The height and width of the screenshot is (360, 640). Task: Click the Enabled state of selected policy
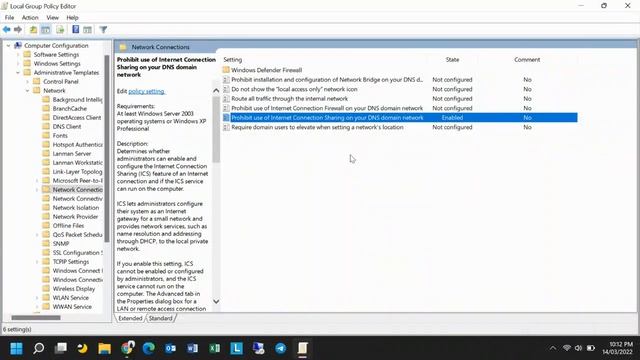452,118
